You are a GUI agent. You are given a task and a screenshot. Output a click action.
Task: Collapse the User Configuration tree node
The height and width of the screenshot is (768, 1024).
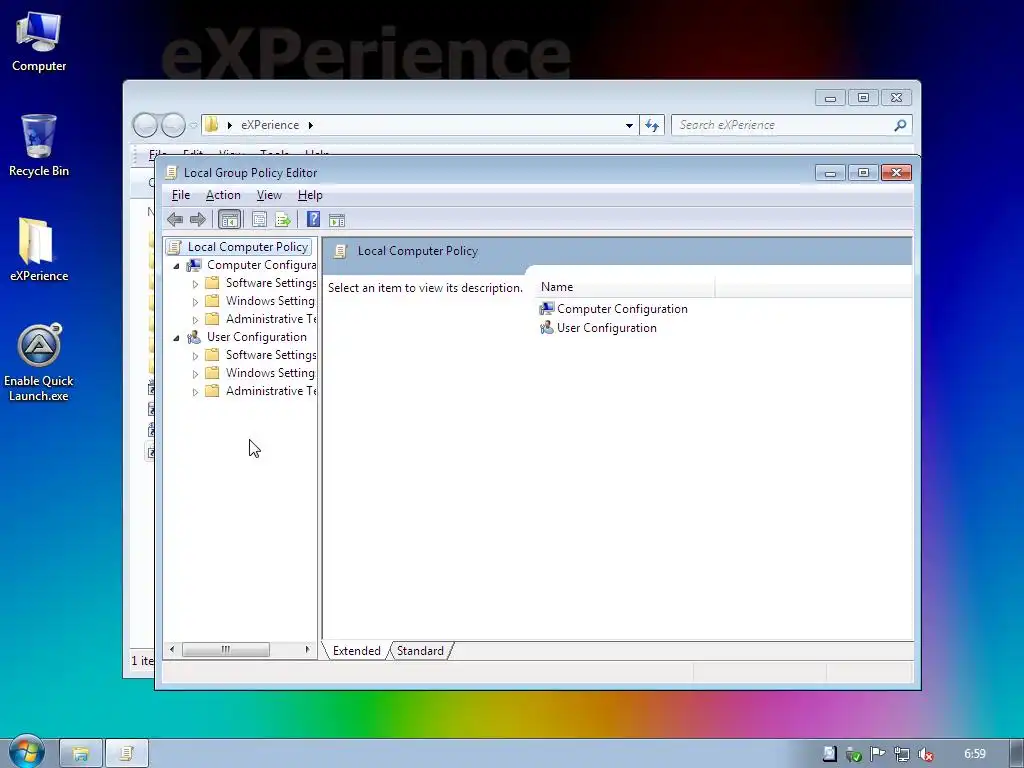coord(176,338)
